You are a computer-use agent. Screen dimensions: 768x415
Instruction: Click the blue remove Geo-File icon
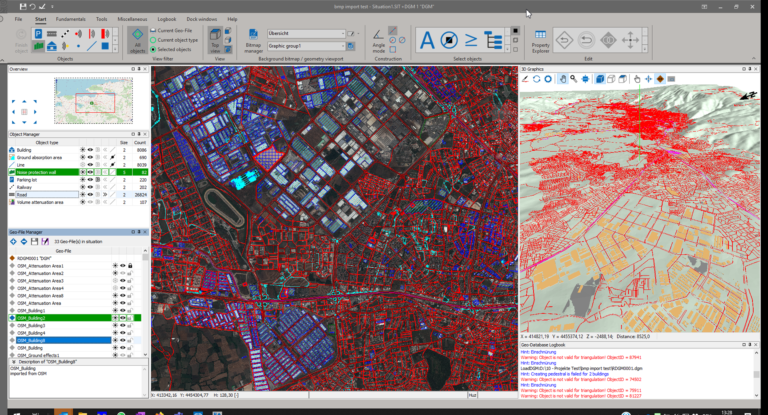pyautogui.click(x=24, y=242)
